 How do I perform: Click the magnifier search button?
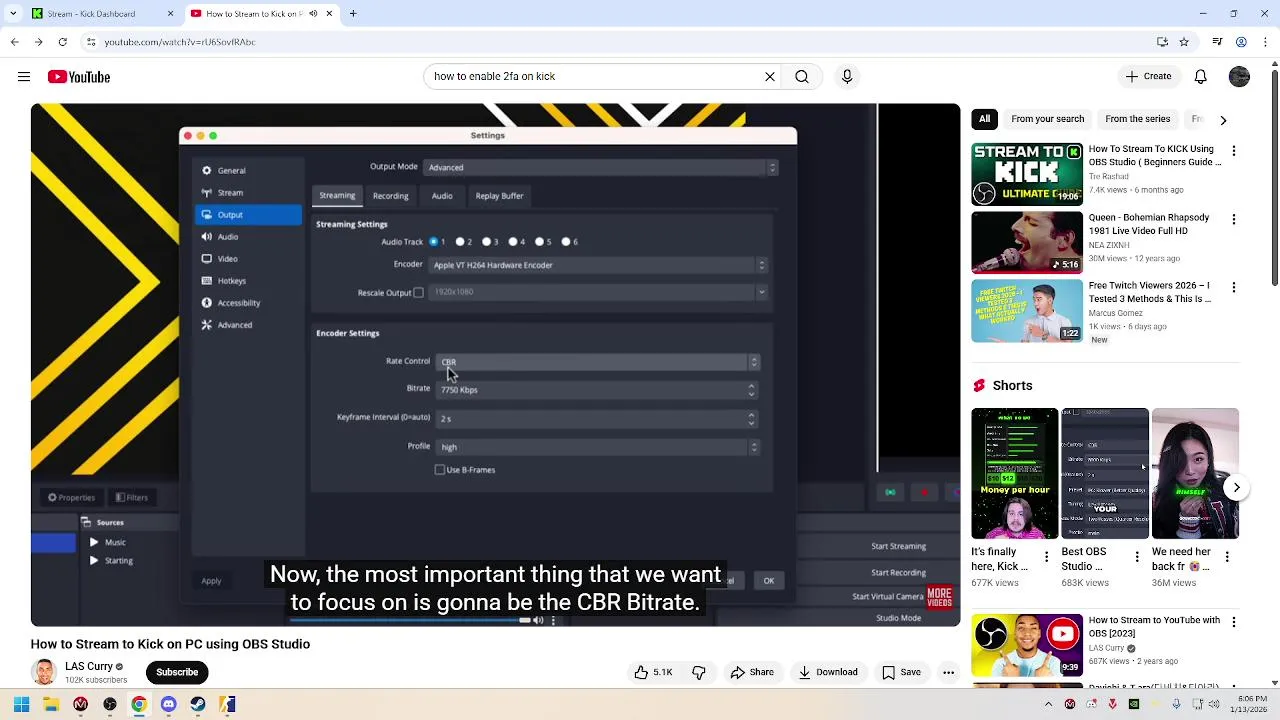click(x=802, y=76)
